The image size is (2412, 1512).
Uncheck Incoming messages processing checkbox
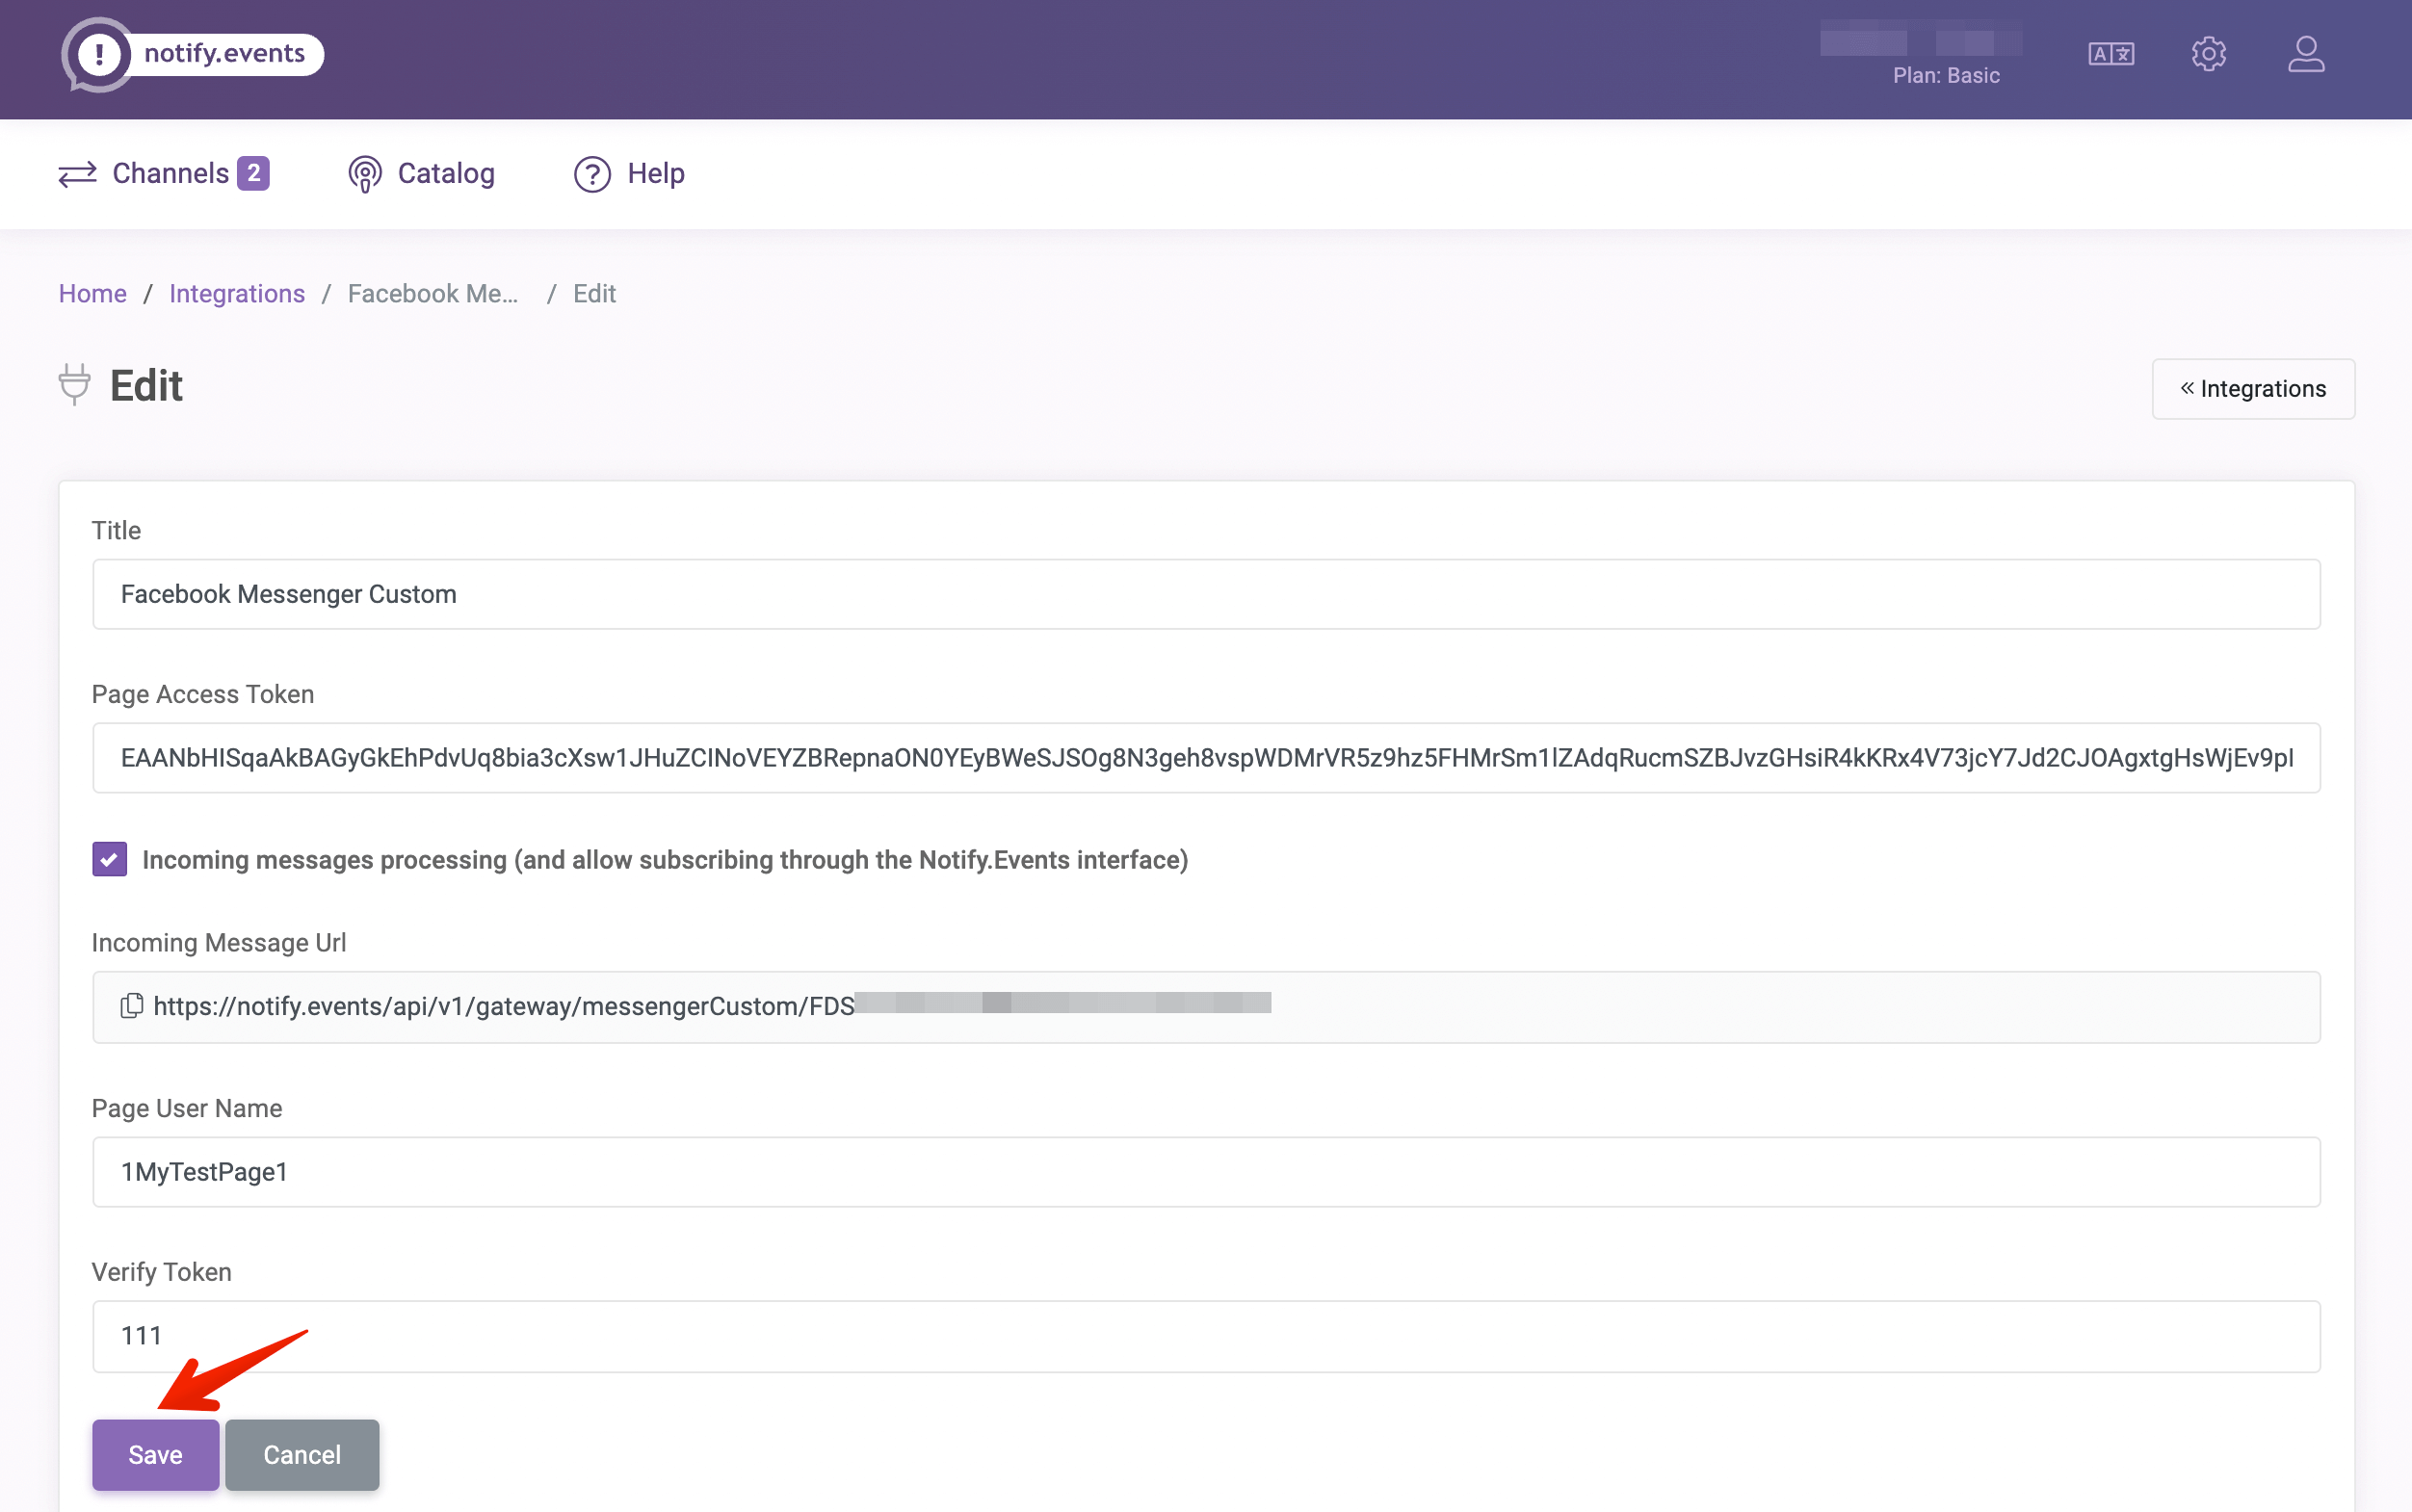tap(109, 859)
